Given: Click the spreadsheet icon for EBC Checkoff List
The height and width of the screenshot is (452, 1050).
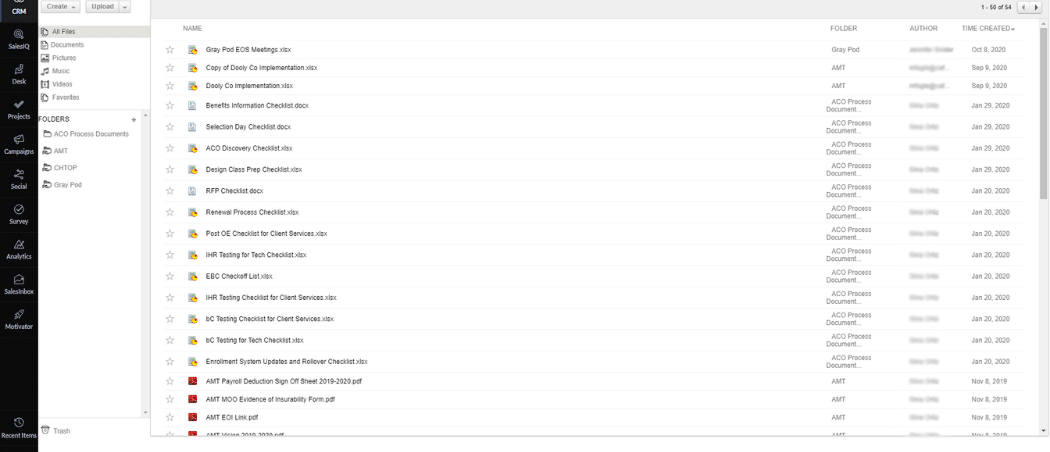Looking at the screenshot, I should 193,276.
